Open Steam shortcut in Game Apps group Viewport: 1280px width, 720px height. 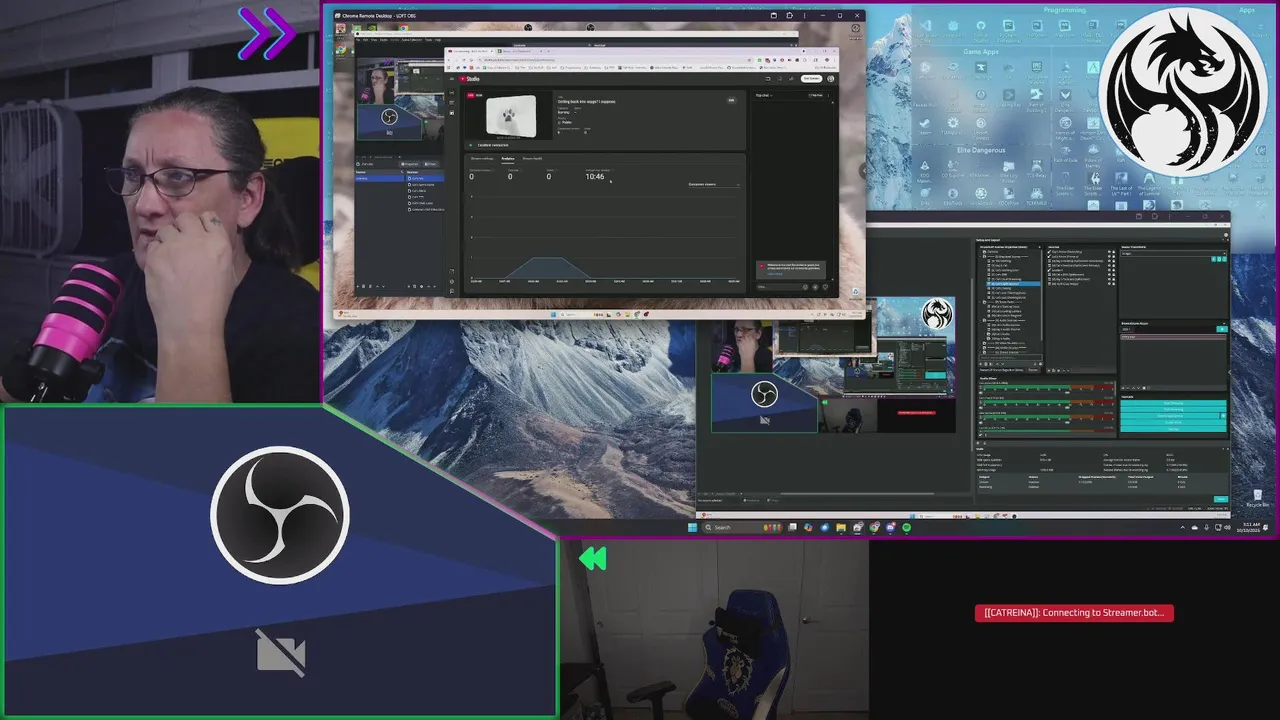tap(925, 126)
